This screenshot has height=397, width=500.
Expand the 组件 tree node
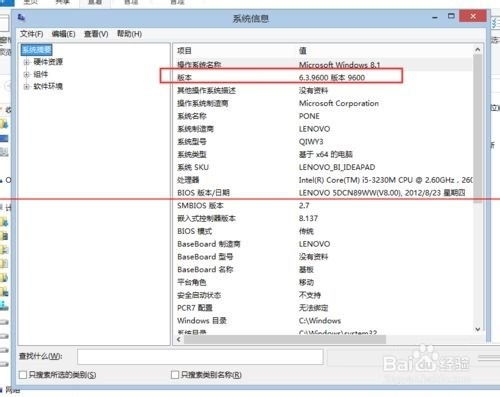coord(26,74)
